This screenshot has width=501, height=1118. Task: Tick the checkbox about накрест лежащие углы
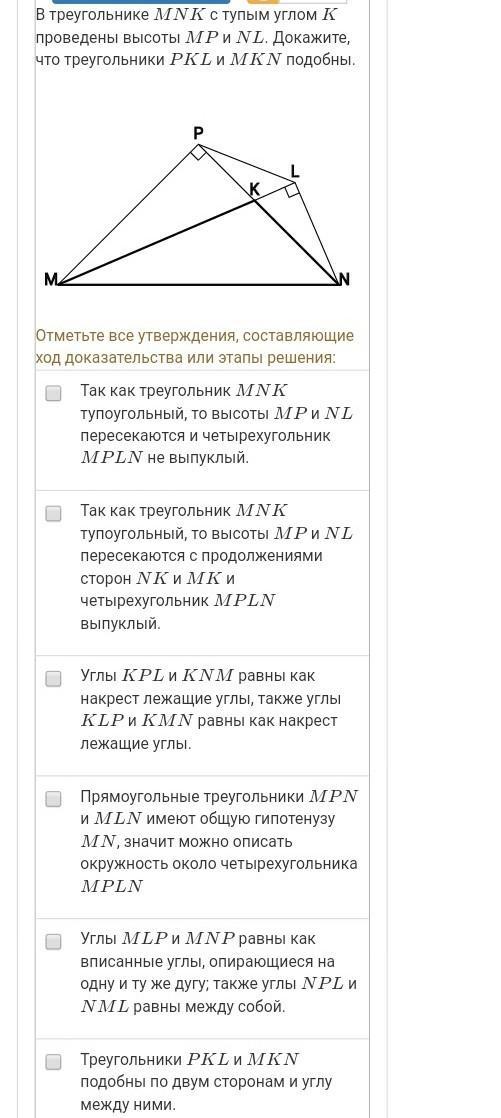(x=53, y=678)
